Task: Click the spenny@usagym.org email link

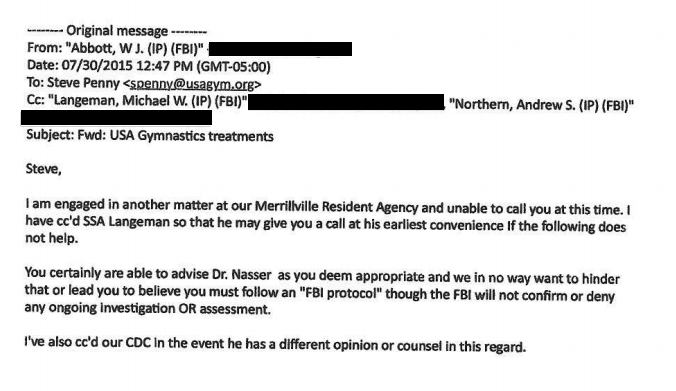Action: 192,84
